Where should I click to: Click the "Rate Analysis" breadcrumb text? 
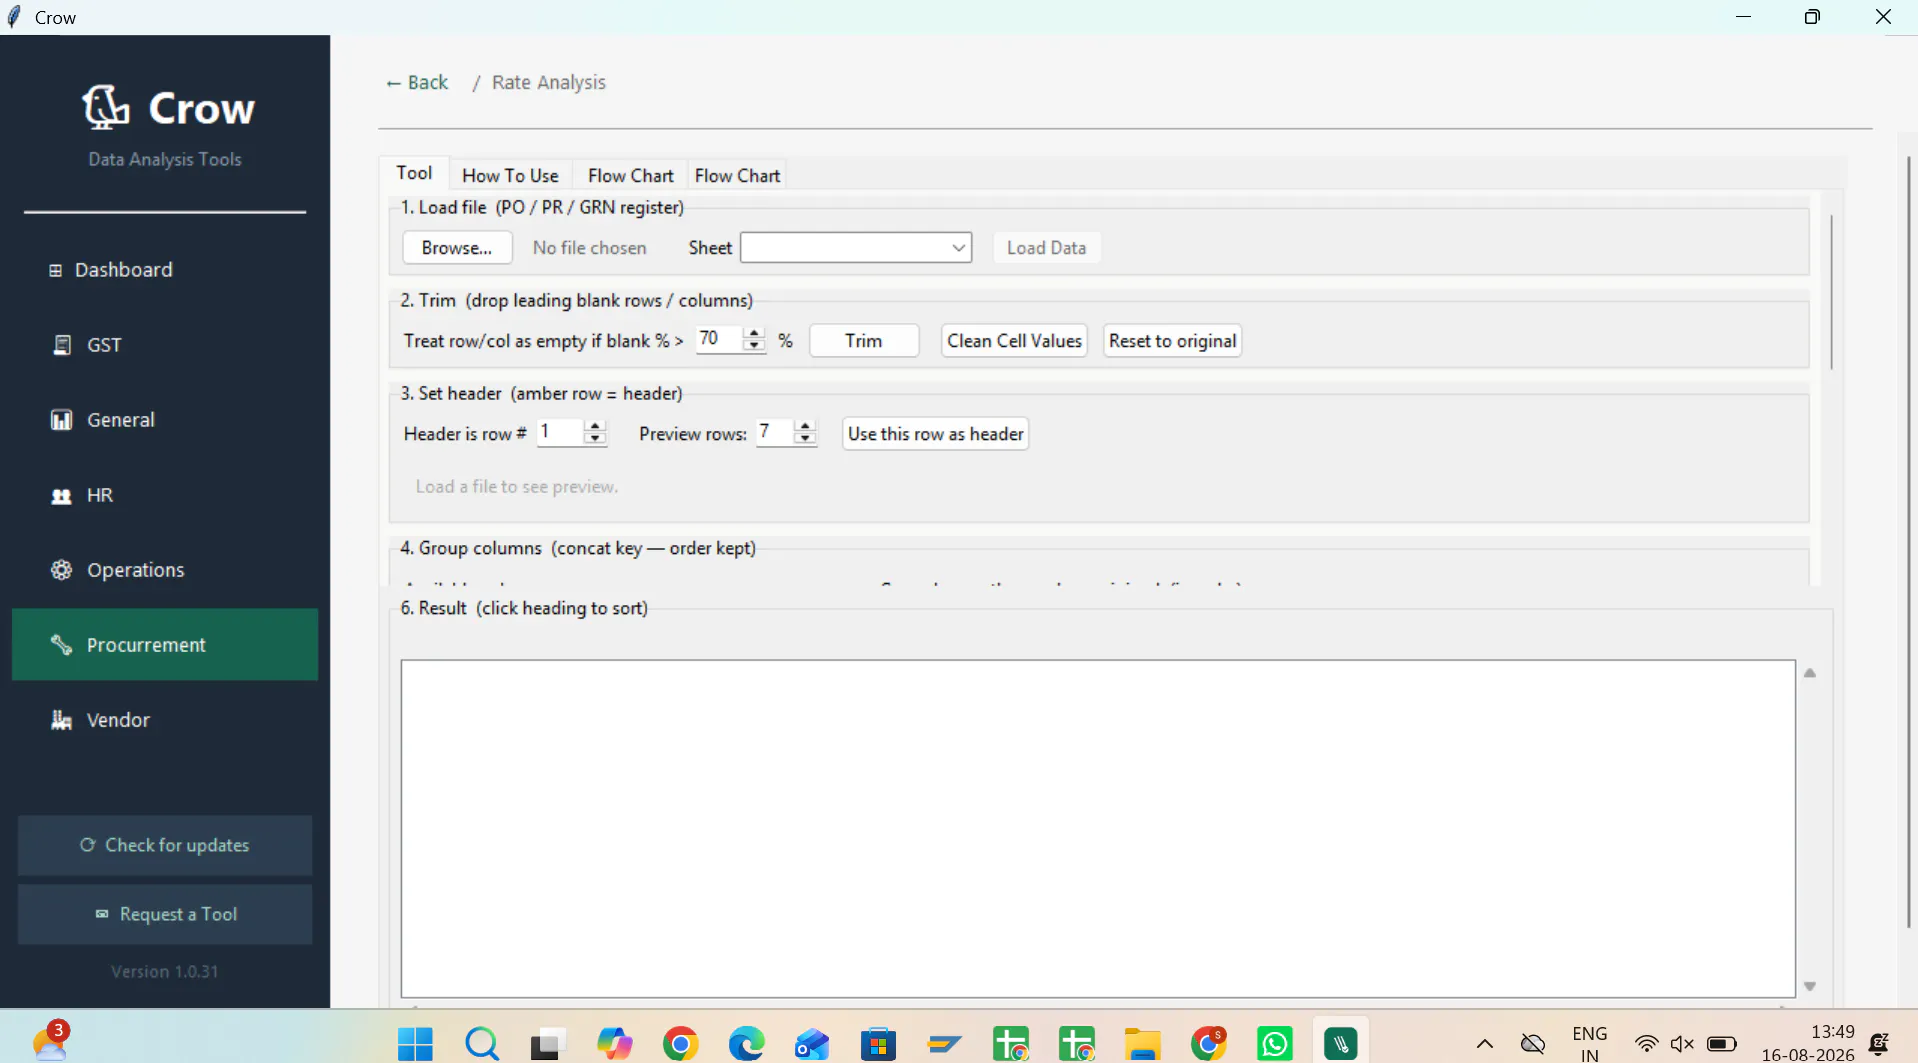pos(549,82)
